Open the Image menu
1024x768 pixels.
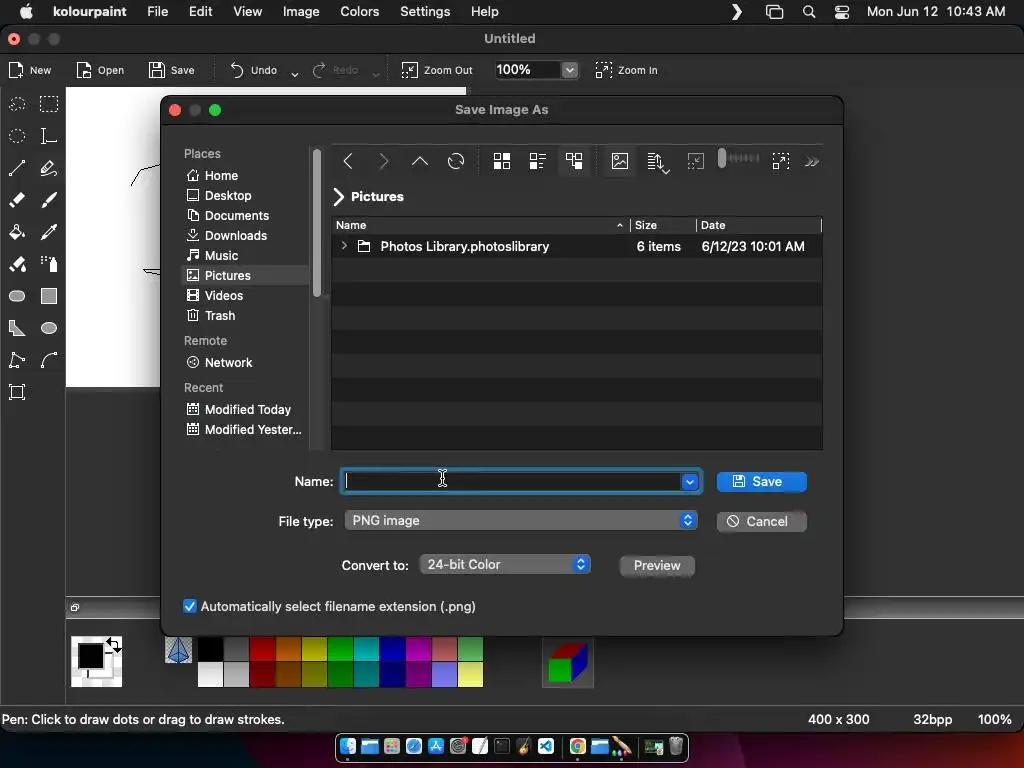[x=300, y=12]
